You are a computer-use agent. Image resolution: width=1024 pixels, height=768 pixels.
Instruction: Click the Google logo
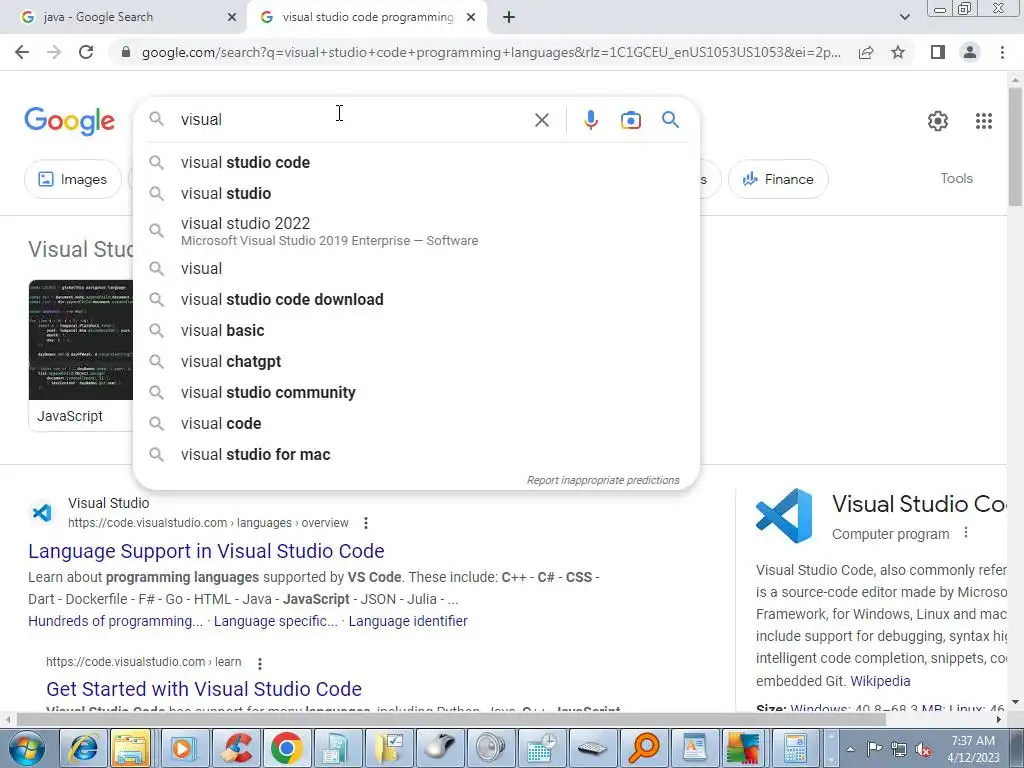point(70,121)
